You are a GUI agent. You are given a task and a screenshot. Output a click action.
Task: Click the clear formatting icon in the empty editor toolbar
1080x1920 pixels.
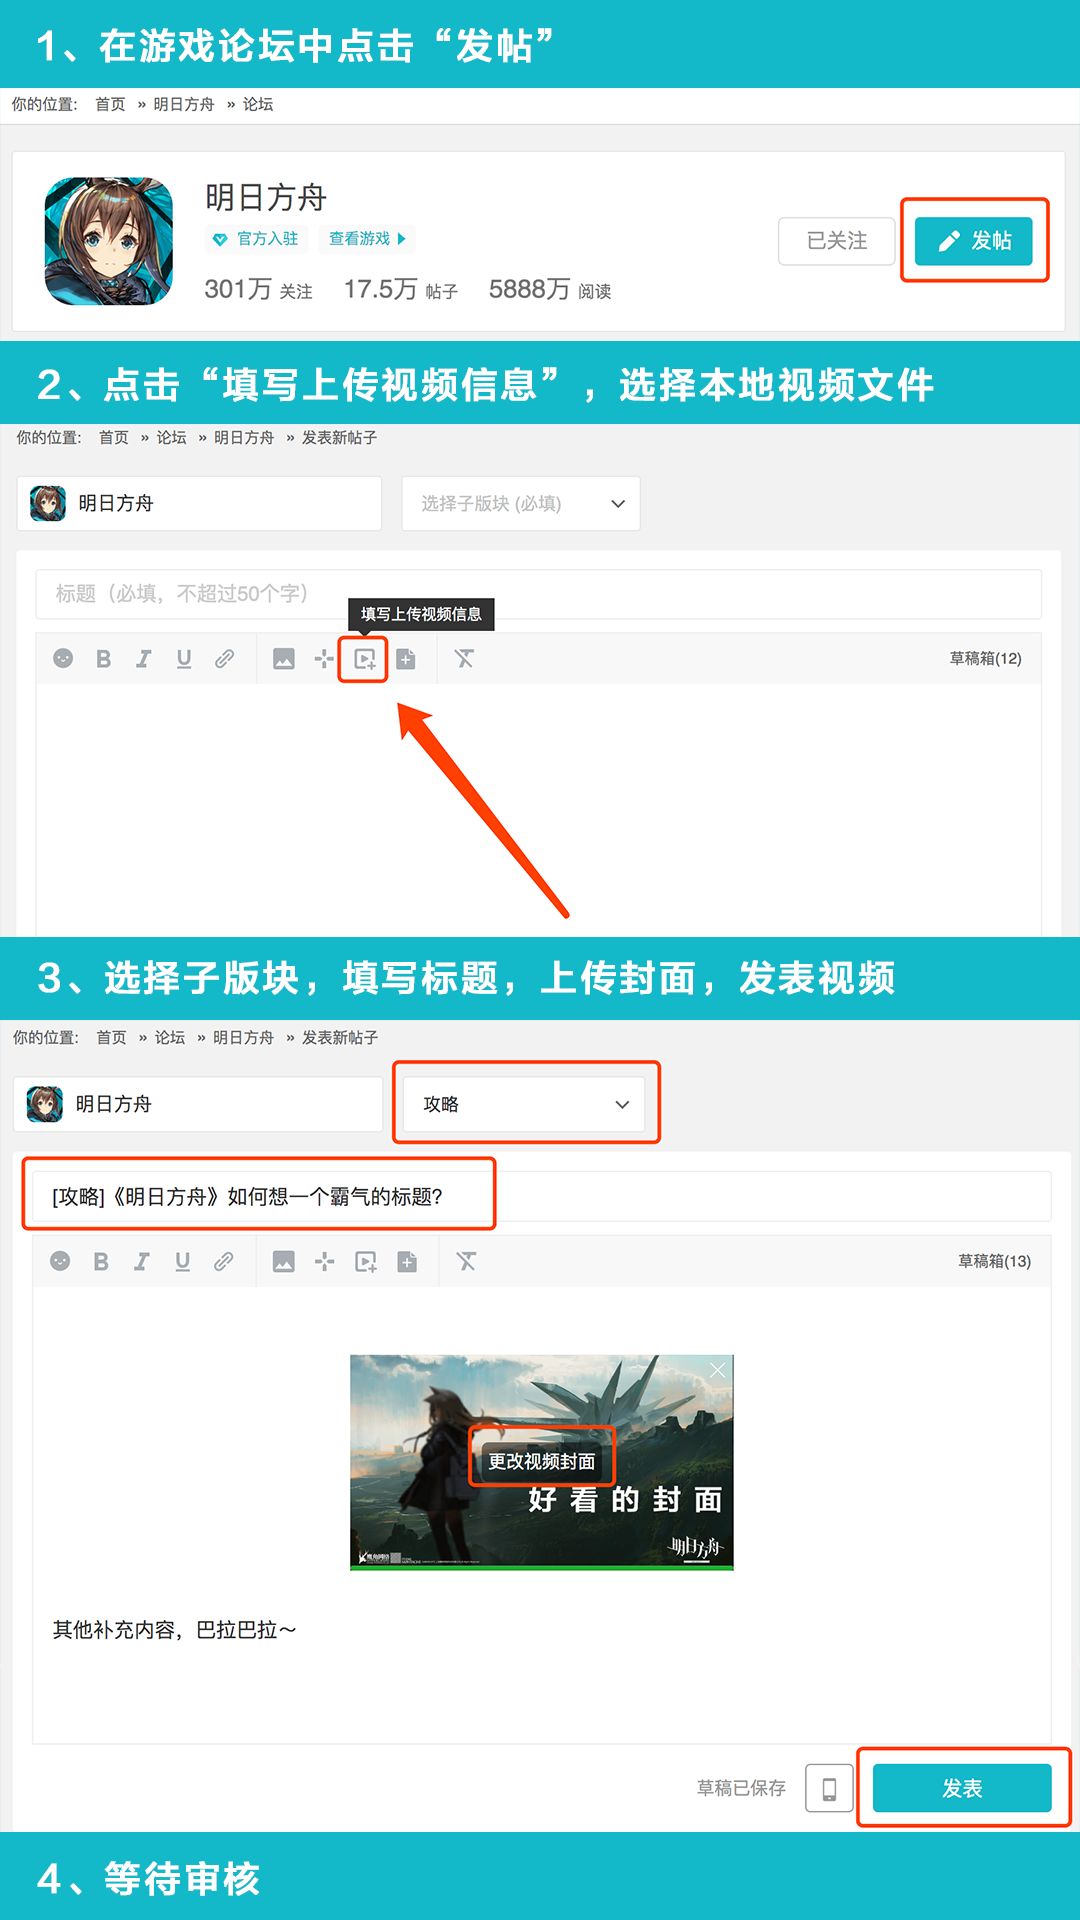464,658
